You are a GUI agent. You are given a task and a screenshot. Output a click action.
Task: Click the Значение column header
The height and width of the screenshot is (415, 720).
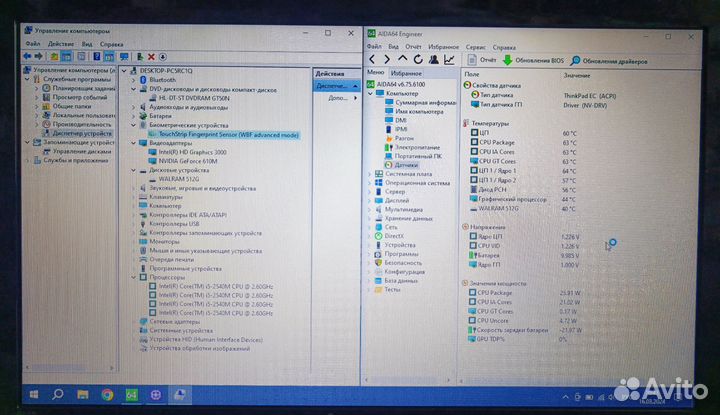(x=577, y=75)
